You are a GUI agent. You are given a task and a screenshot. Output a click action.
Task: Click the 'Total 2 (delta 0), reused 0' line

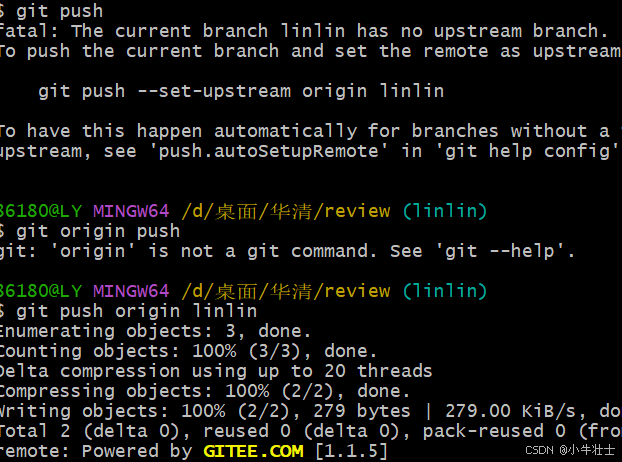pyautogui.click(x=311, y=431)
